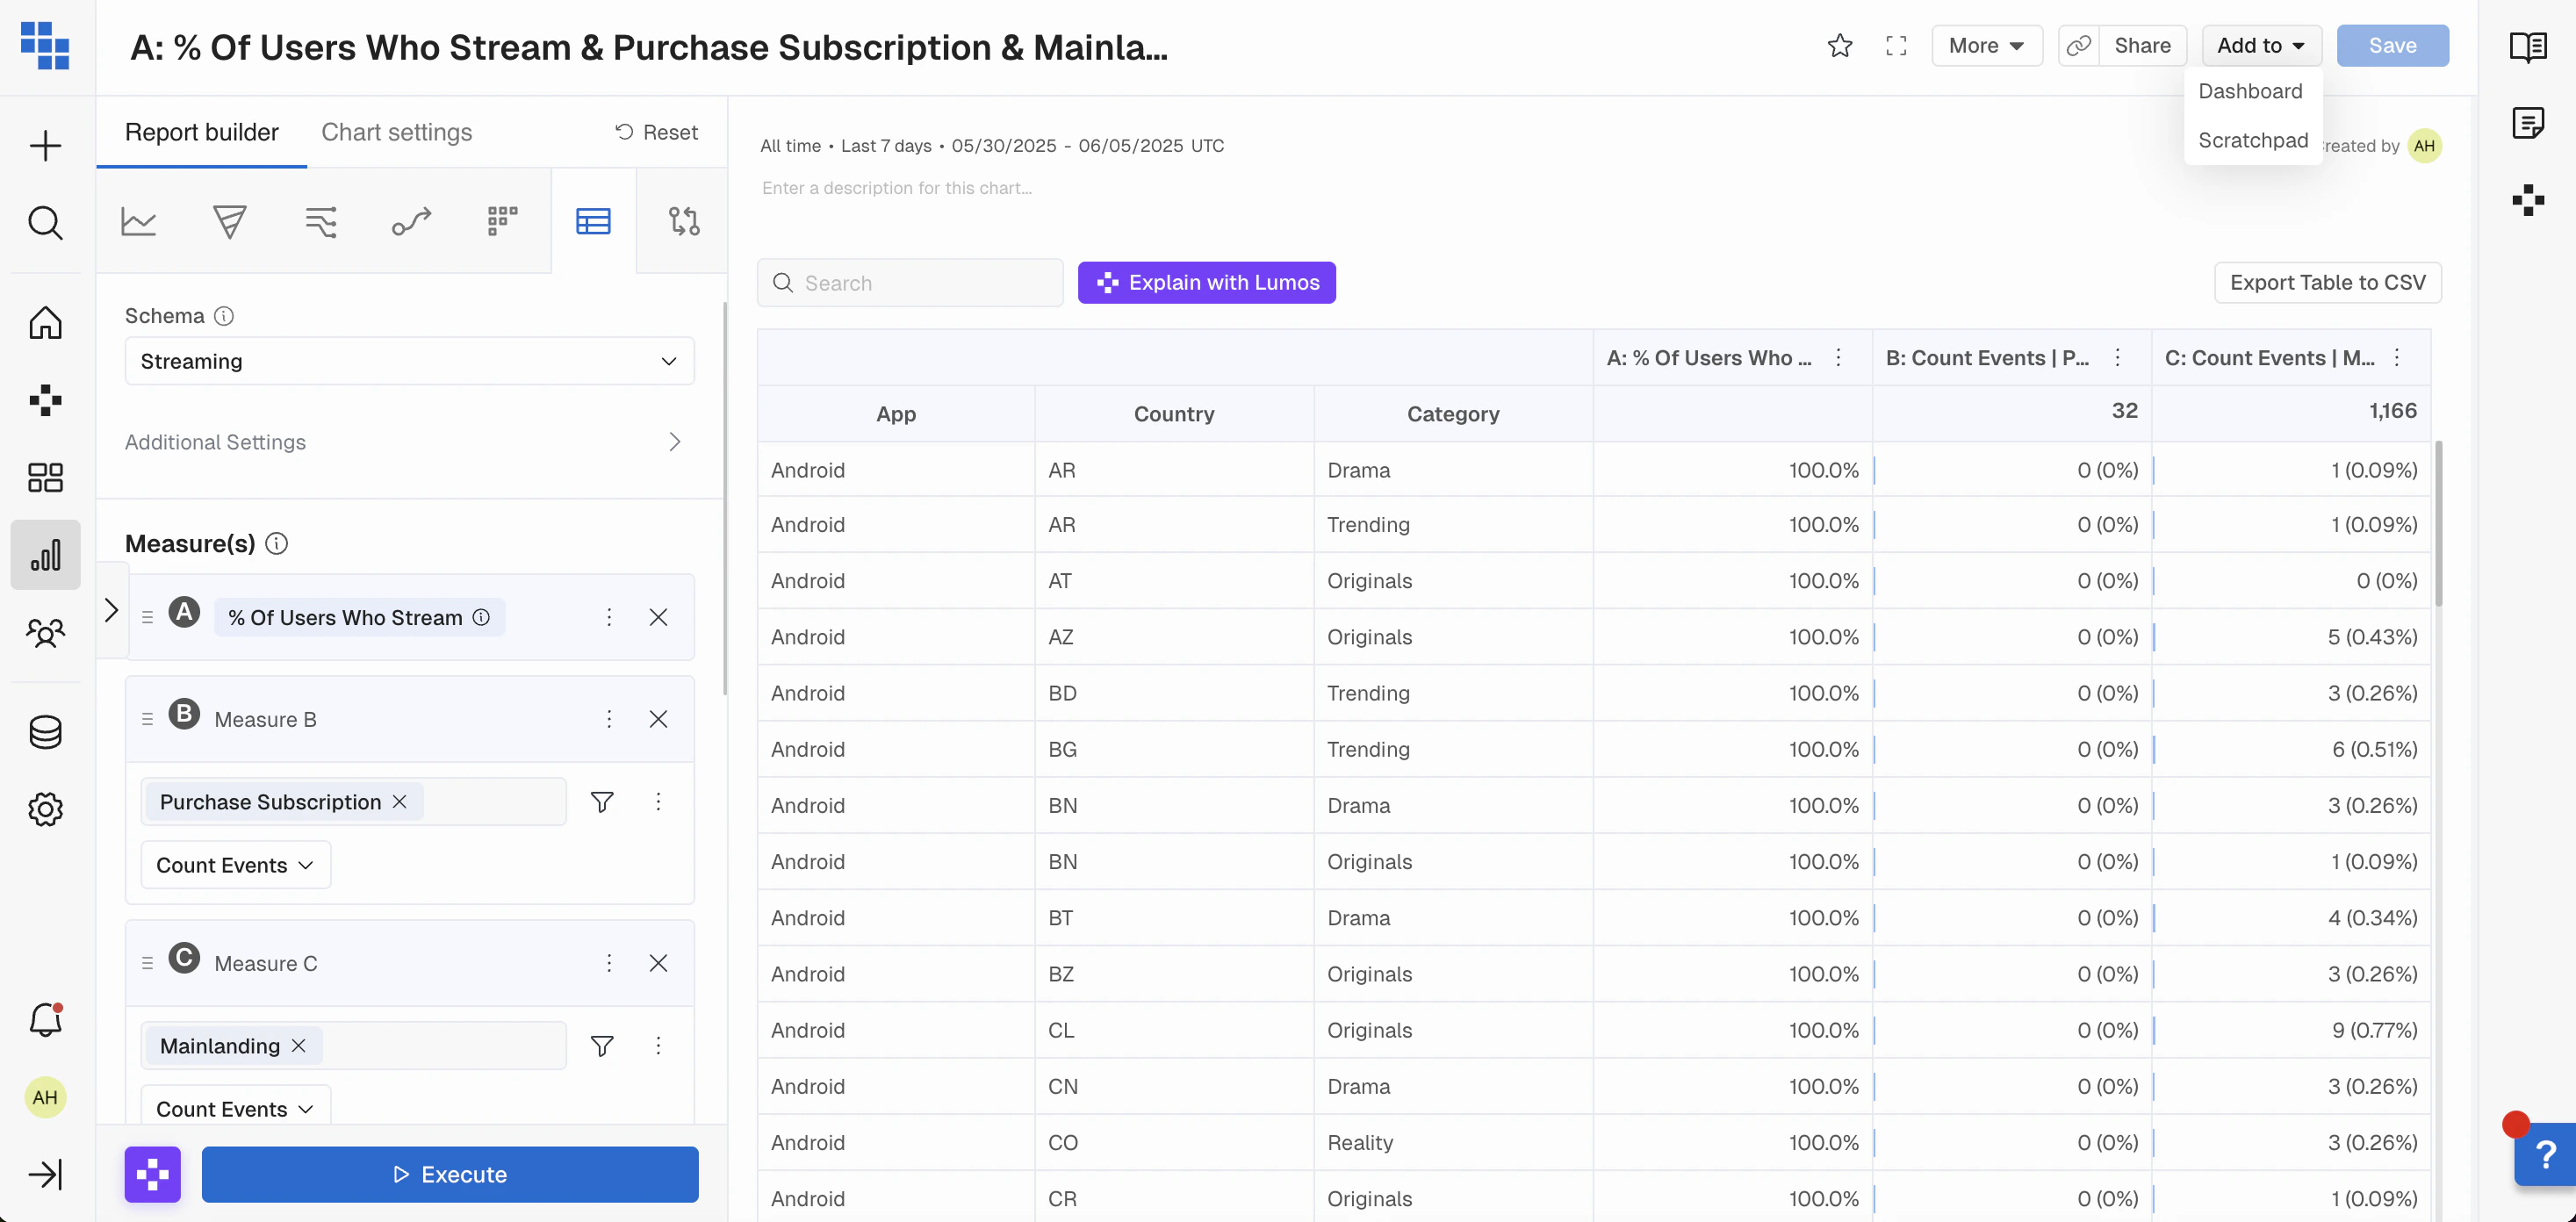The height and width of the screenshot is (1222, 2576).
Task: Open the filter icon for Purchase Subscription
Action: (602, 802)
